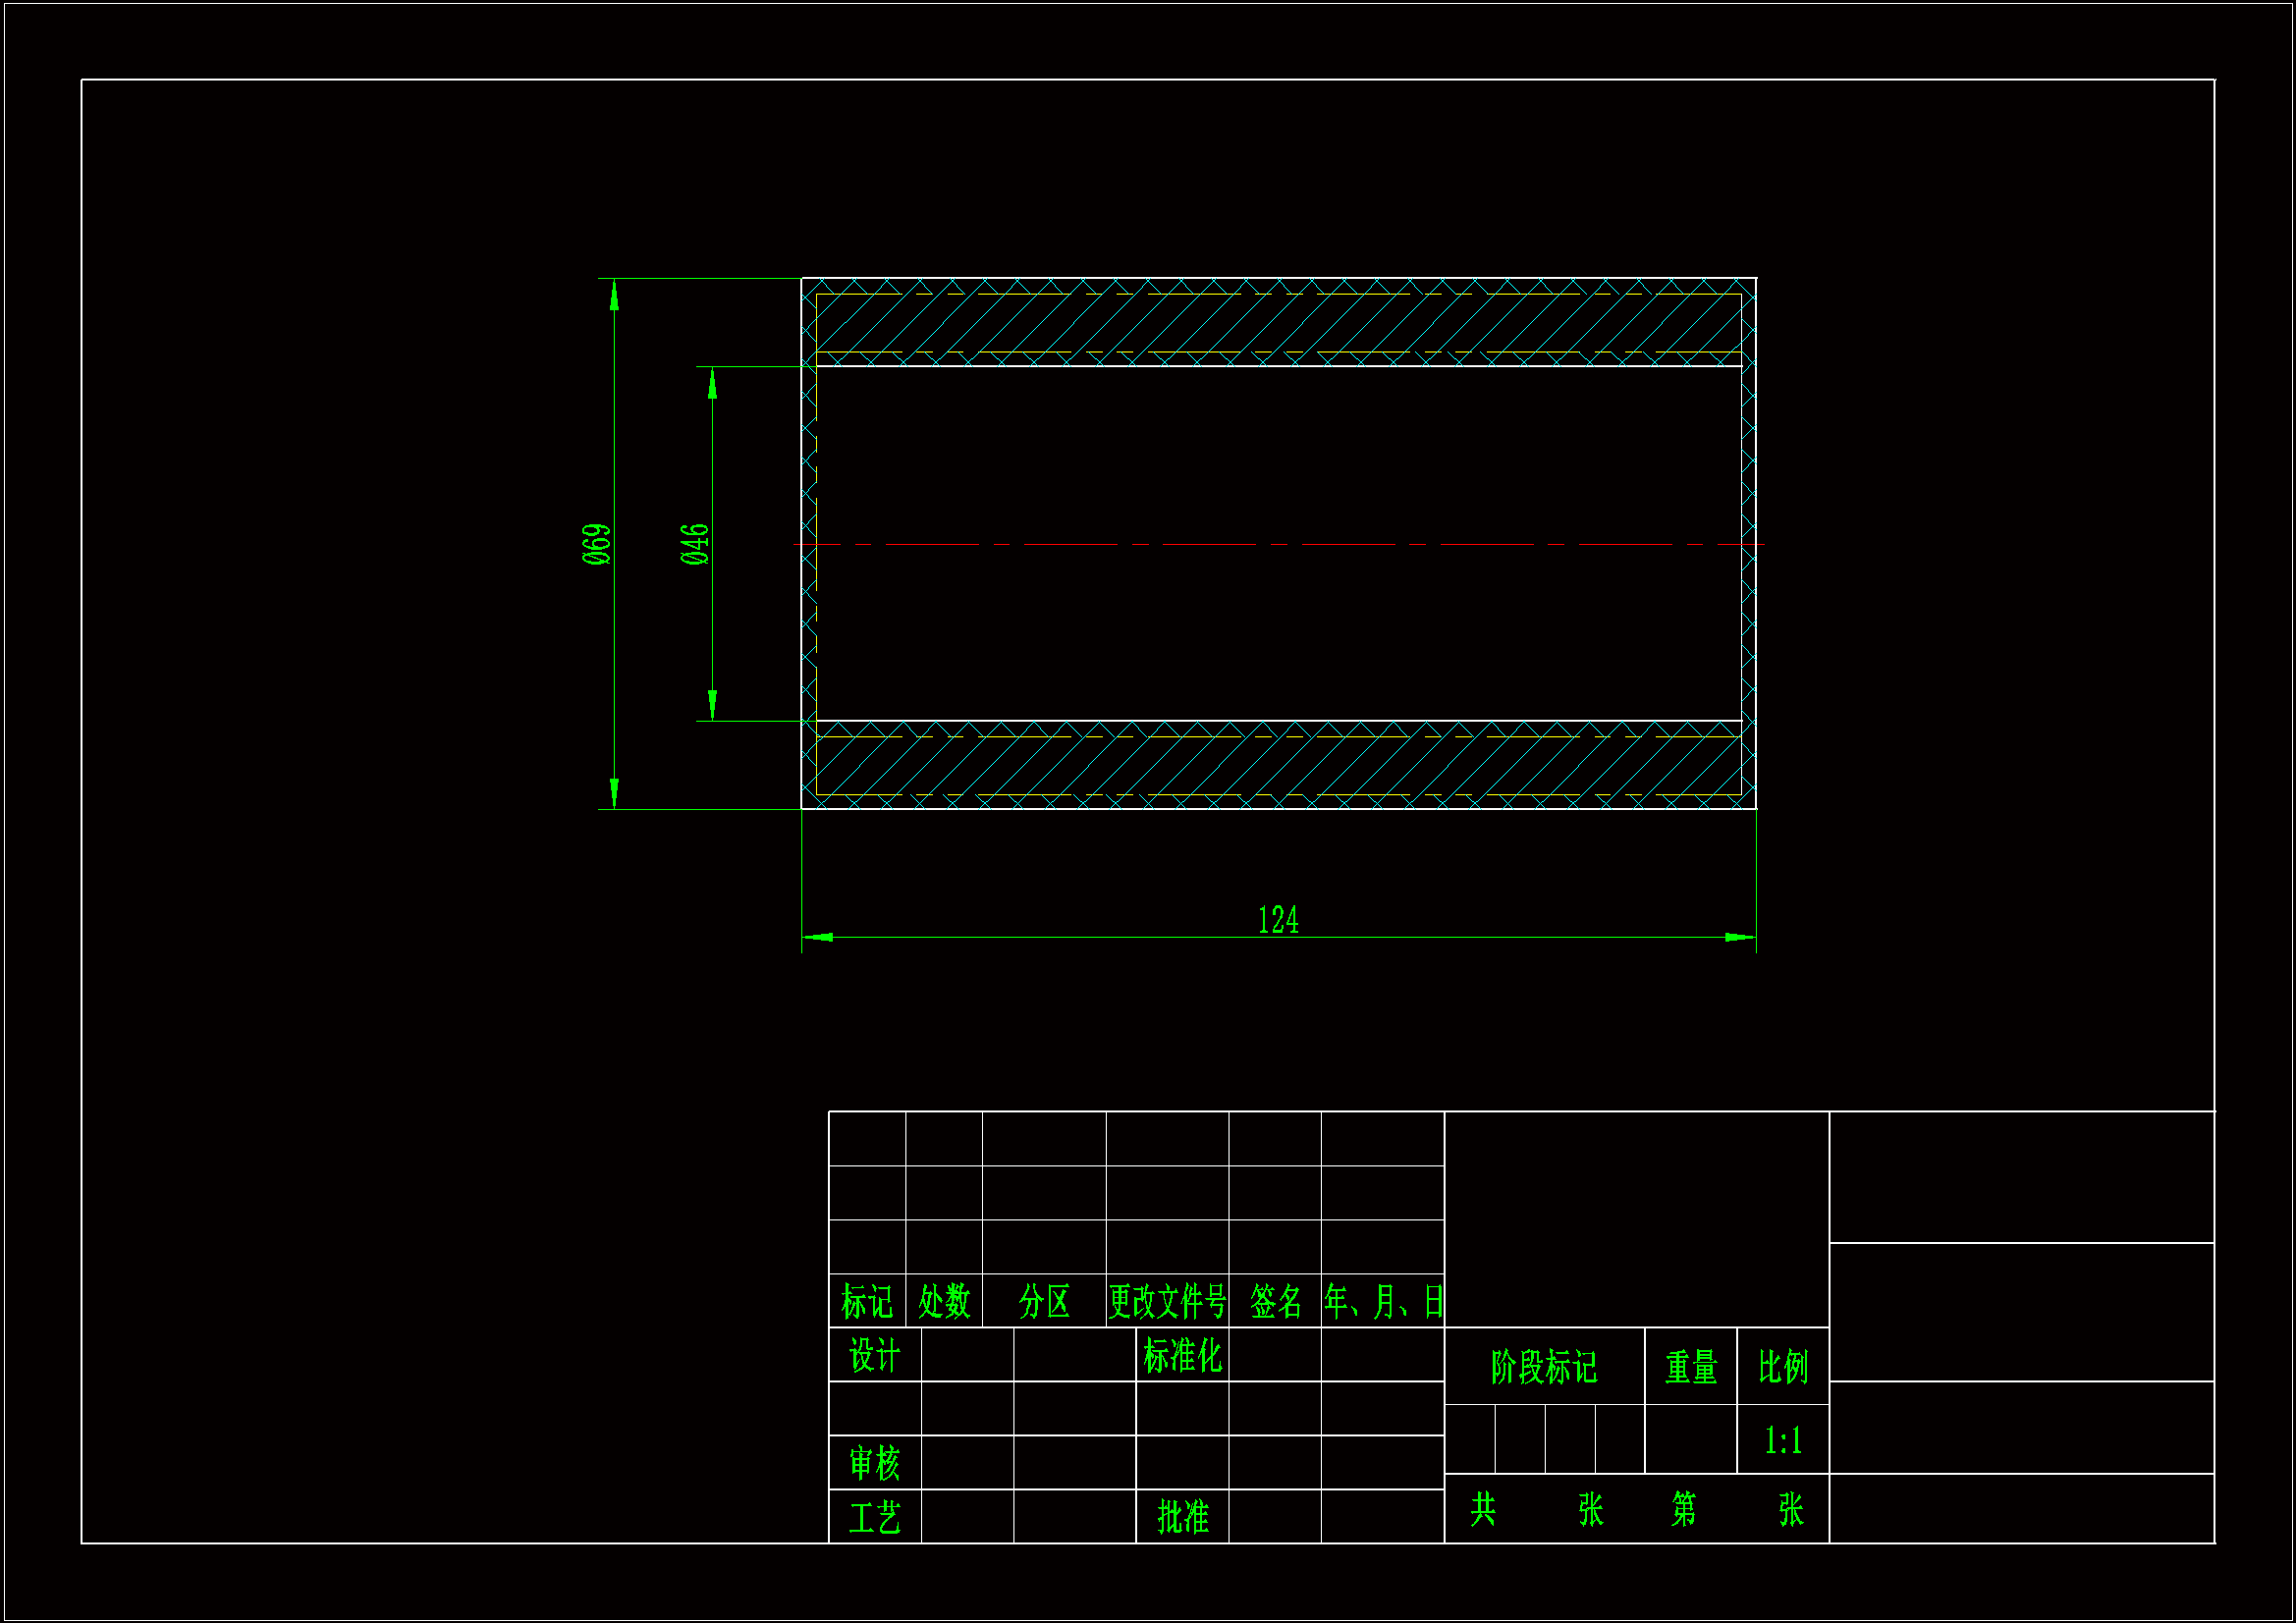
Task: Click the 标准化 label in title block
Action: (x=1182, y=1356)
